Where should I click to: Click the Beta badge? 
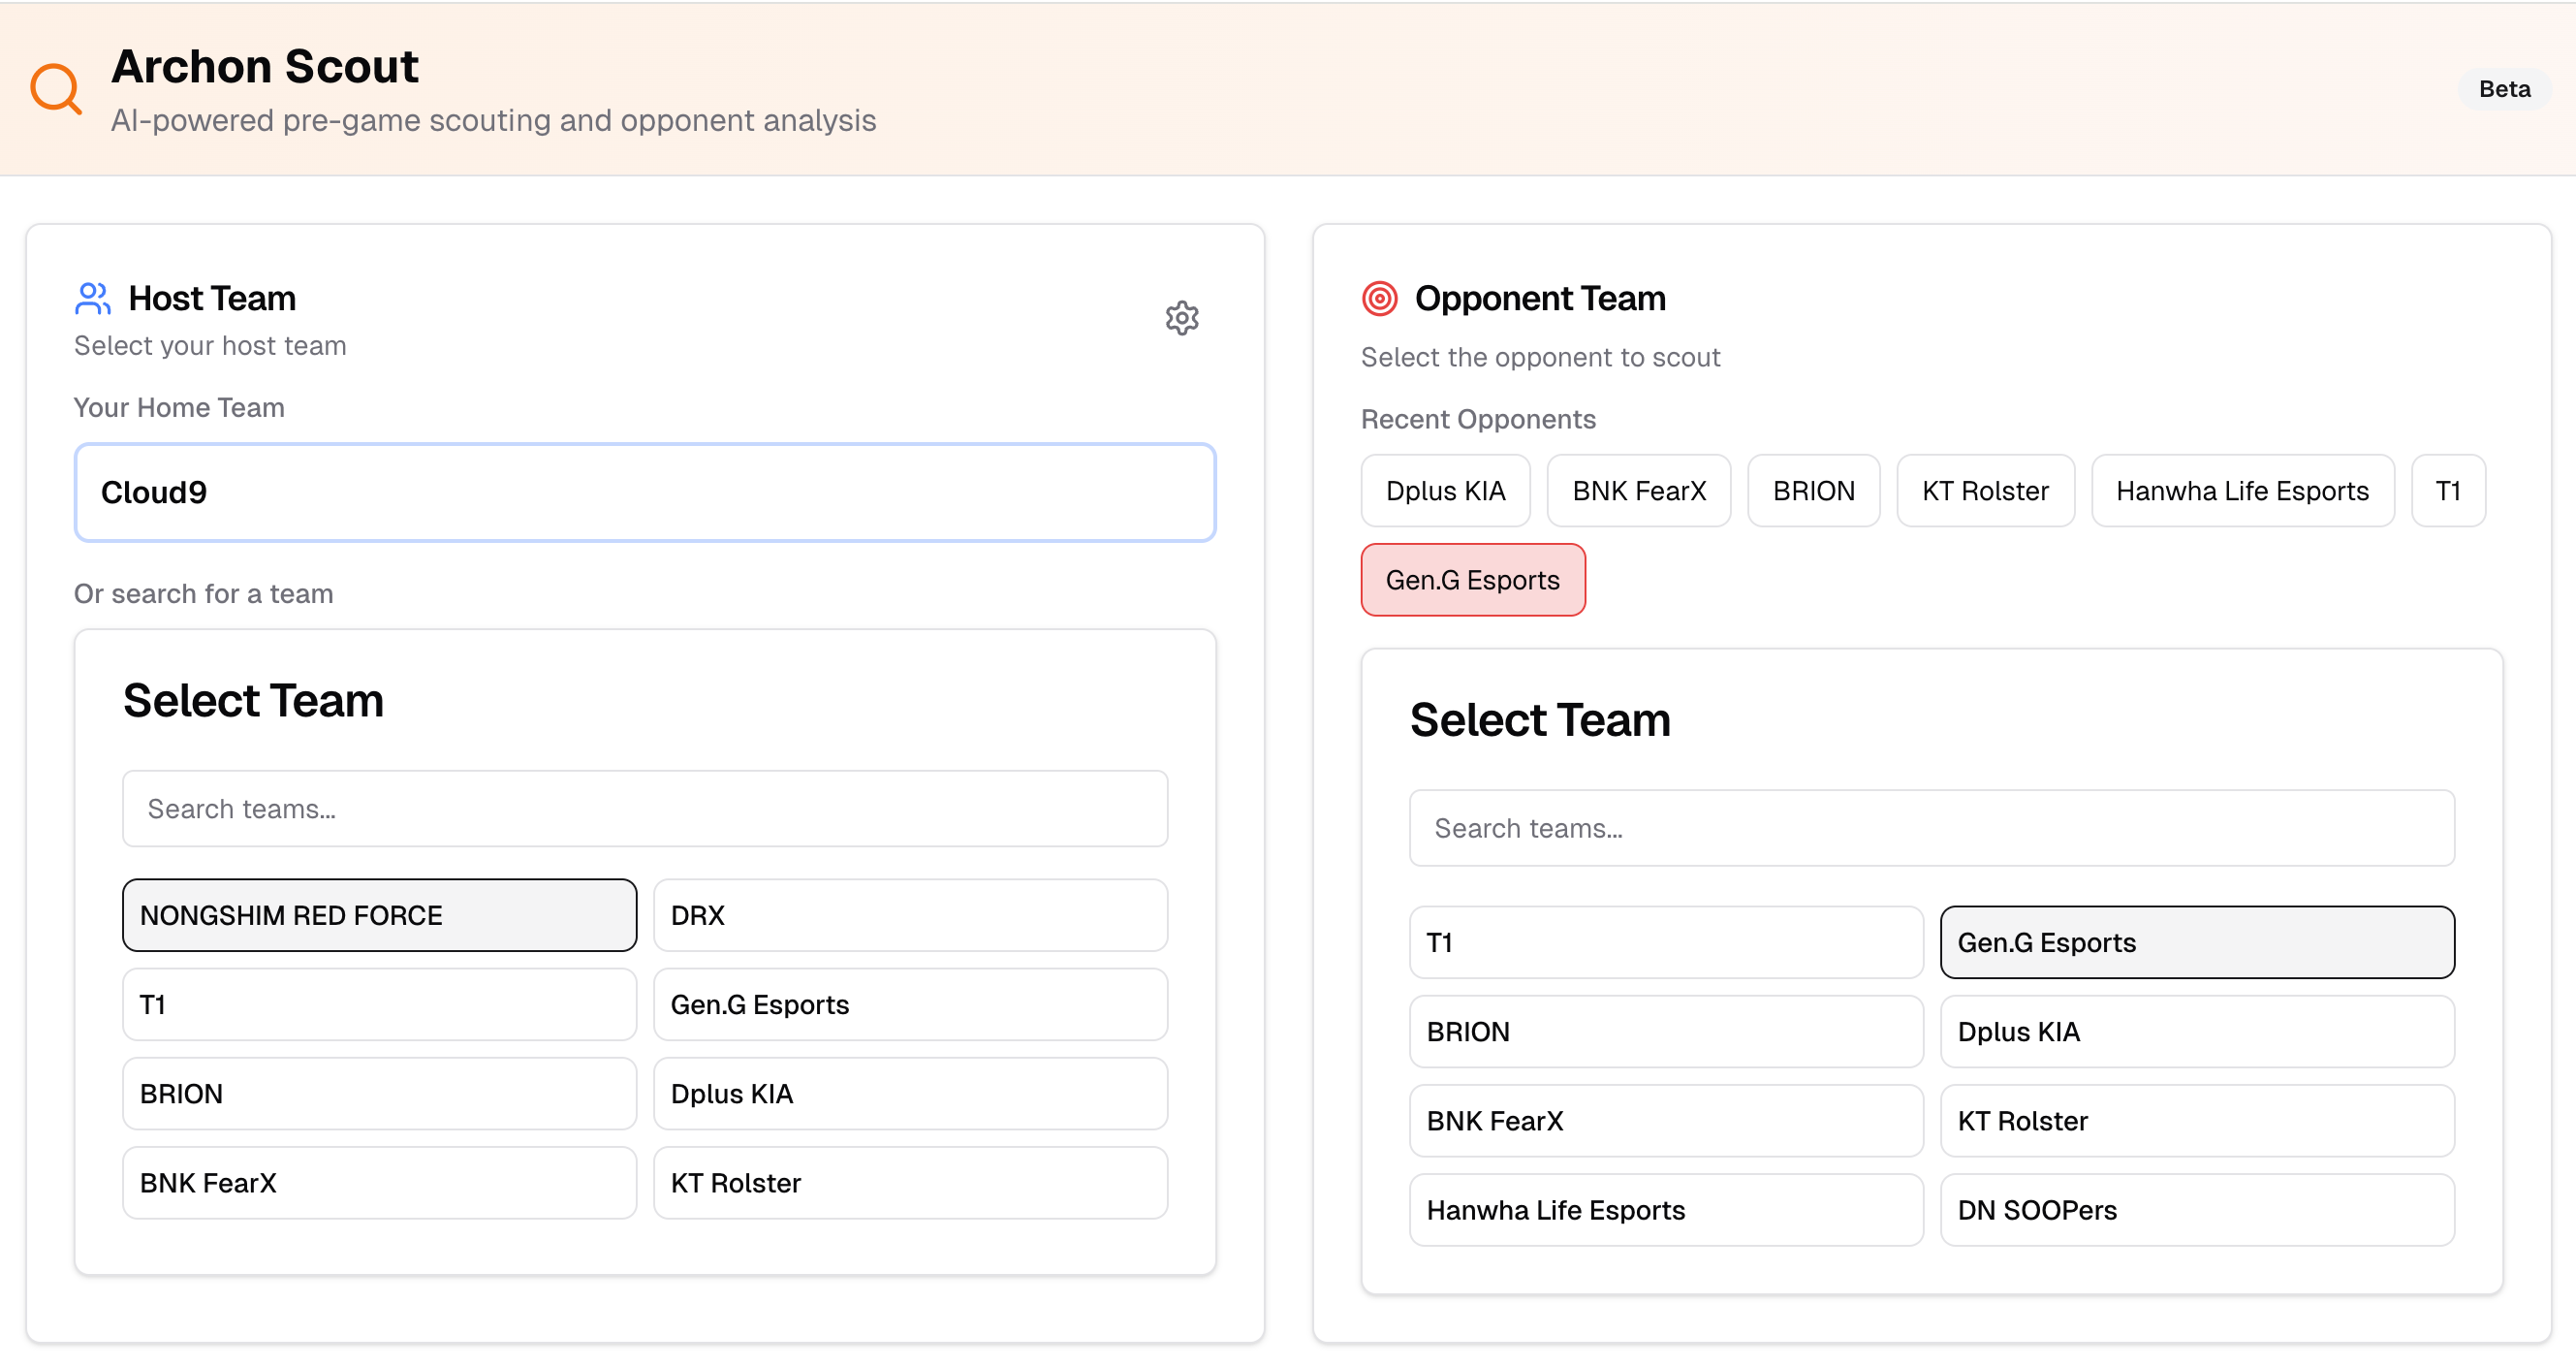(x=2503, y=89)
